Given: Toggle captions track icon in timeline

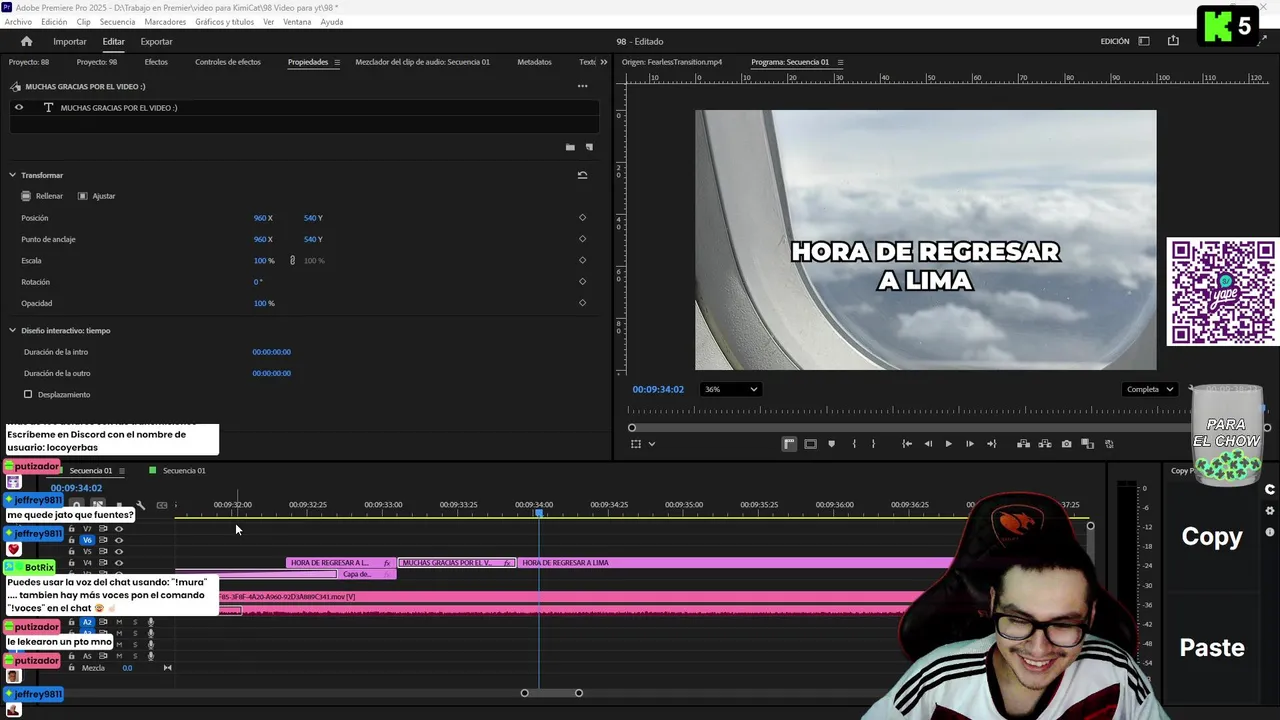Looking at the screenshot, I should pos(162,505).
